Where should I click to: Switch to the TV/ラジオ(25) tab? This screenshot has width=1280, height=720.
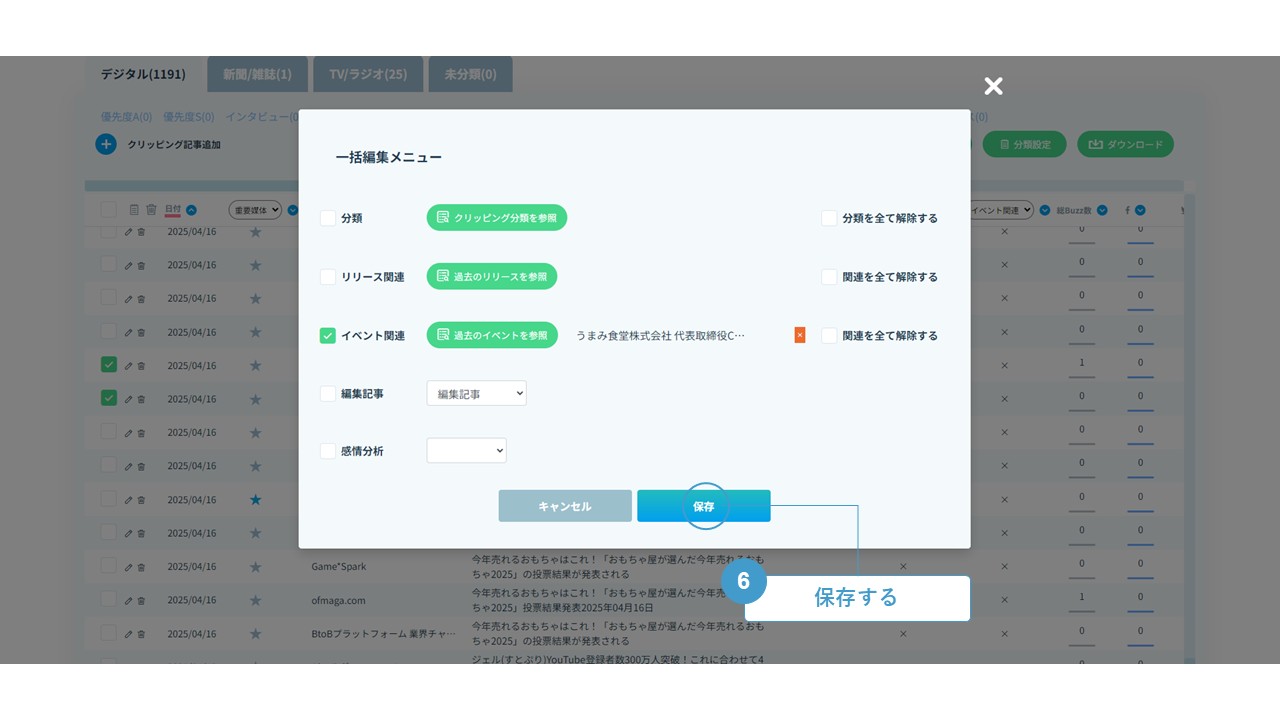click(x=368, y=75)
